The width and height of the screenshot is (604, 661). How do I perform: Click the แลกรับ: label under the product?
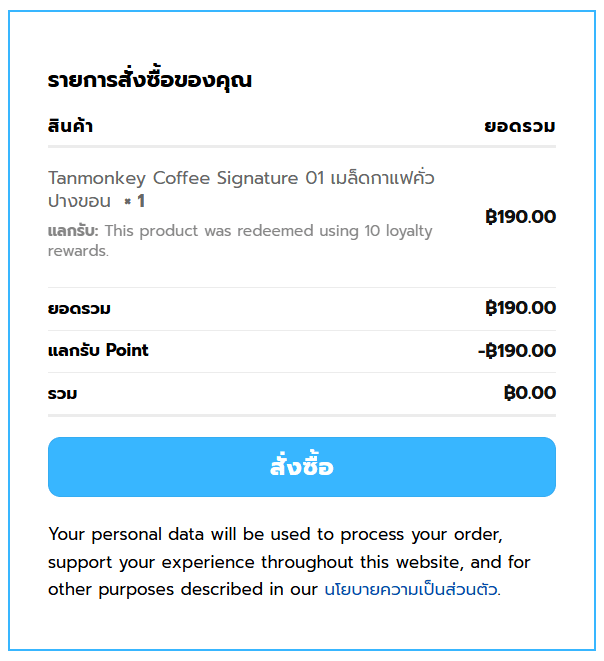tap(73, 231)
